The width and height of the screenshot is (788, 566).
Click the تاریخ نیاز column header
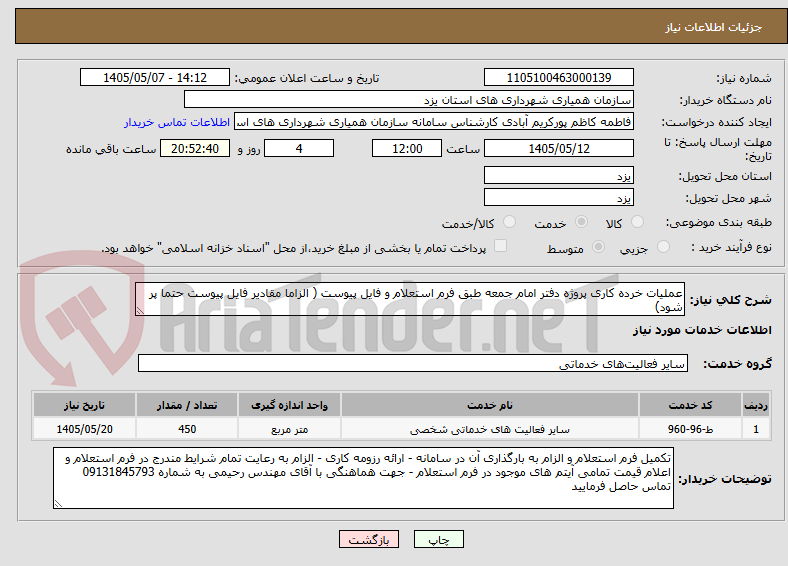84,405
